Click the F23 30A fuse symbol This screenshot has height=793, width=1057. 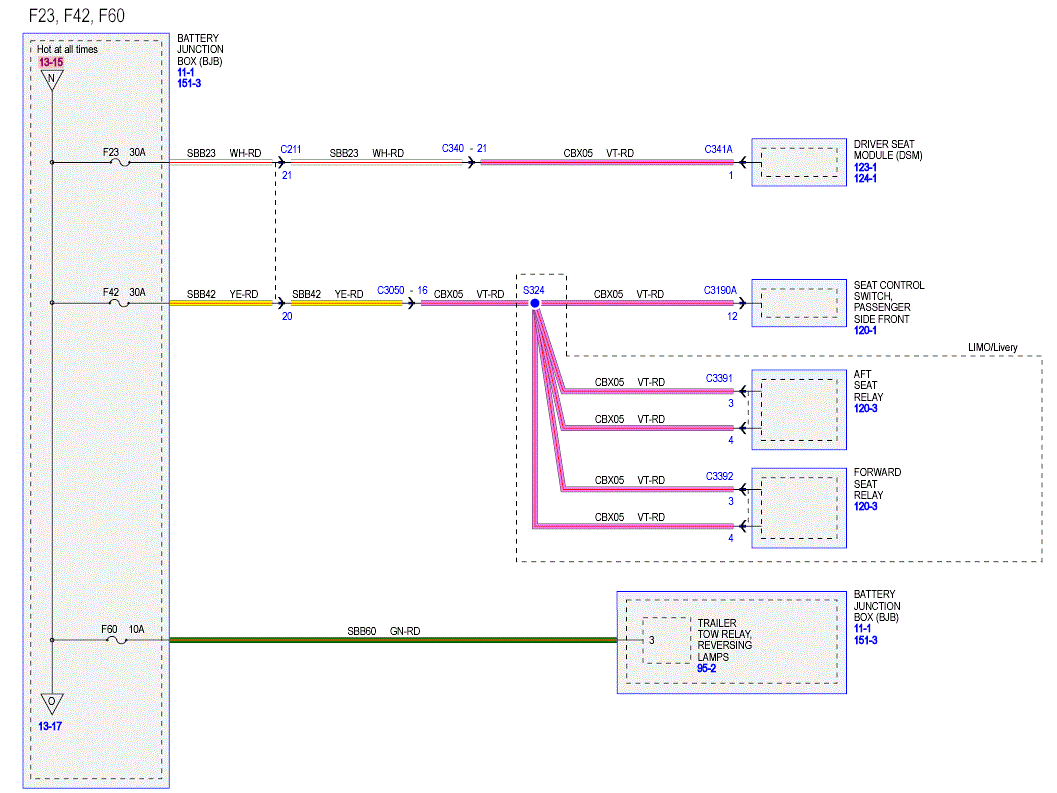click(x=120, y=162)
